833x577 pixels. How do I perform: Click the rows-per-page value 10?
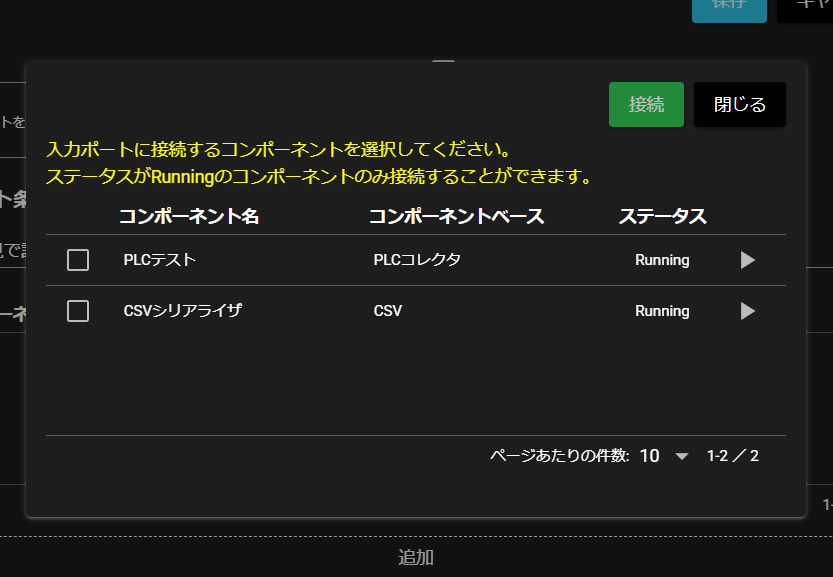649,456
